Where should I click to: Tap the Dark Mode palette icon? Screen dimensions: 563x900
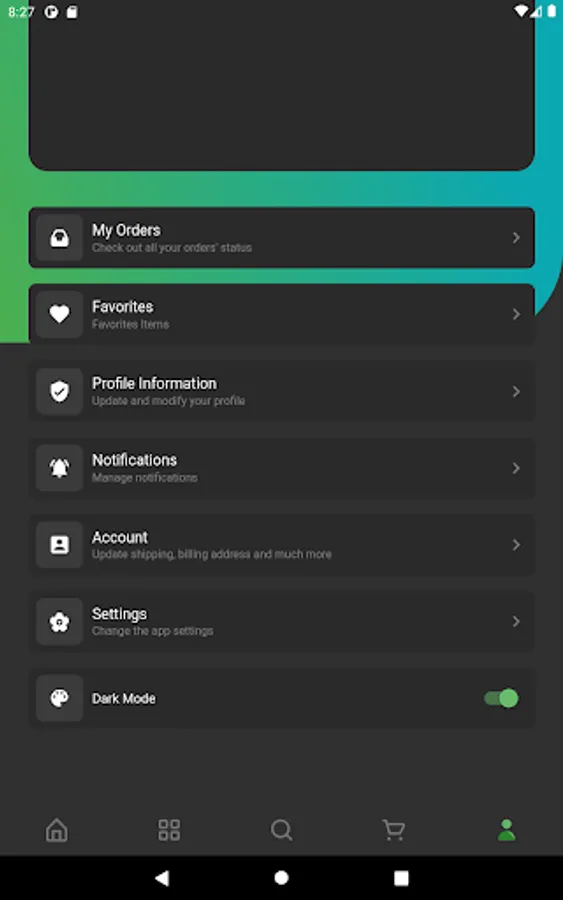(x=59, y=699)
